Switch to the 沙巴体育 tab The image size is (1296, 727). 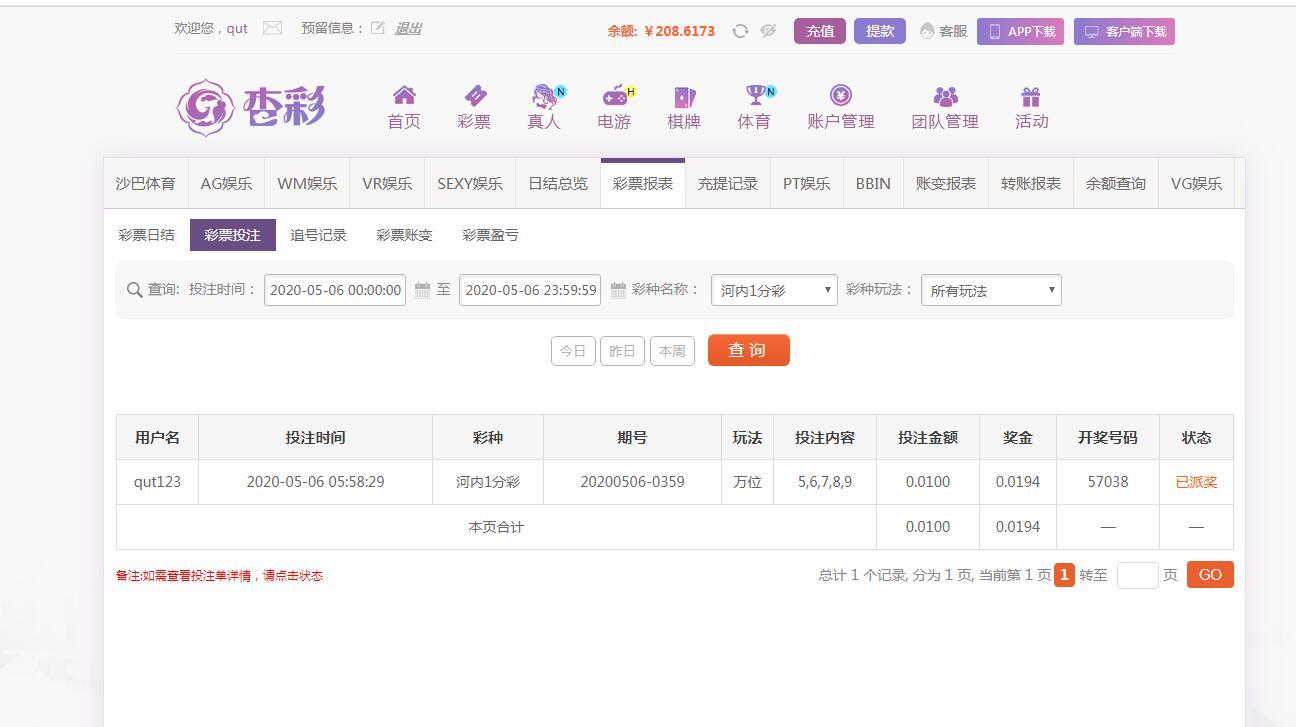145,183
